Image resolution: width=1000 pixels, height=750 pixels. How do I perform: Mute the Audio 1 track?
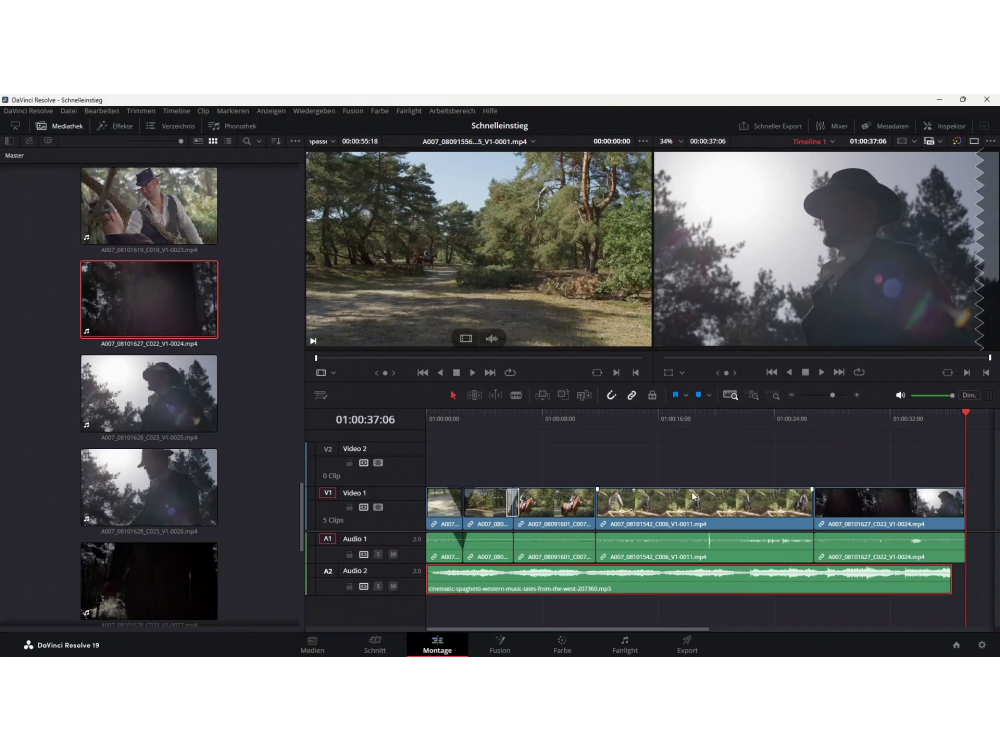[x=393, y=554]
